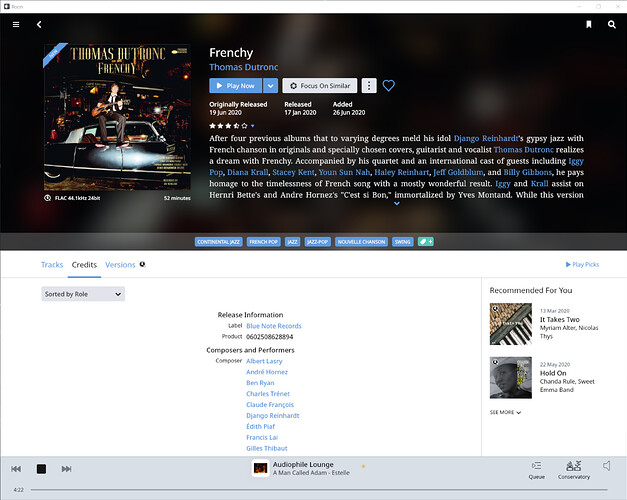The image size is (627, 500).
Task: Expand the album review text chevron
Action: click(x=397, y=204)
